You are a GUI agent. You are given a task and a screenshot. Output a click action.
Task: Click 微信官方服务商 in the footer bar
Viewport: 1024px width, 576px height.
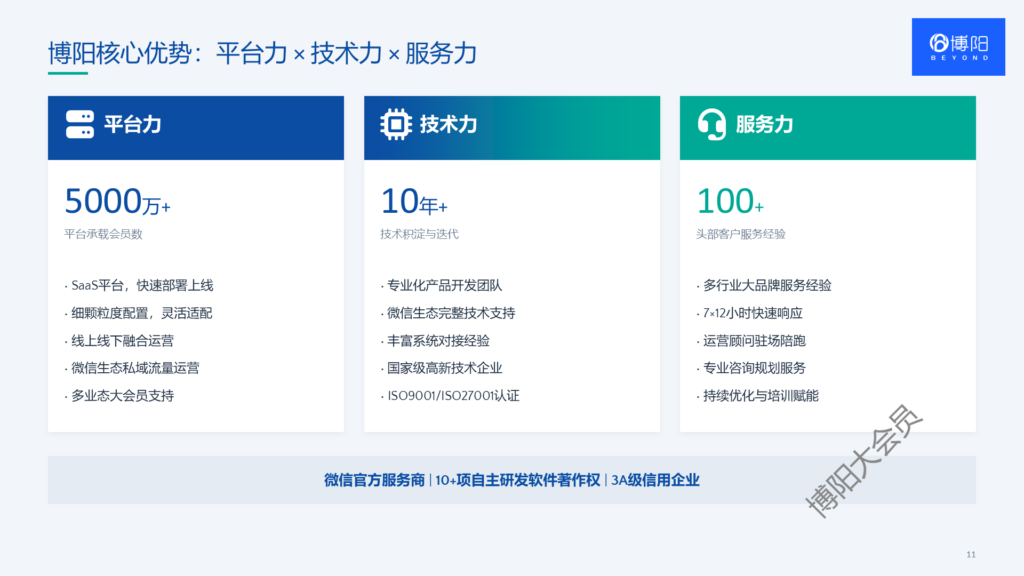[374, 480]
